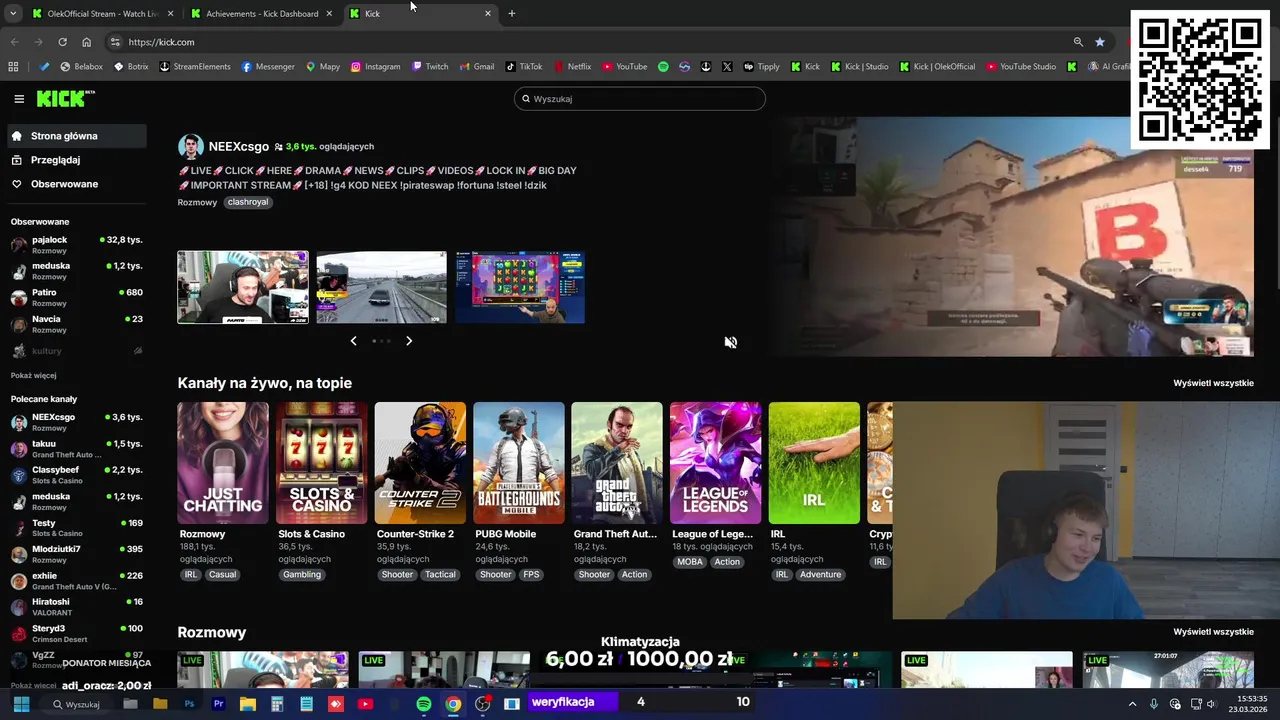Open Przeglądaj in sidebar
Viewport: 1280px width, 720px height.
pyautogui.click(x=77, y=160)
